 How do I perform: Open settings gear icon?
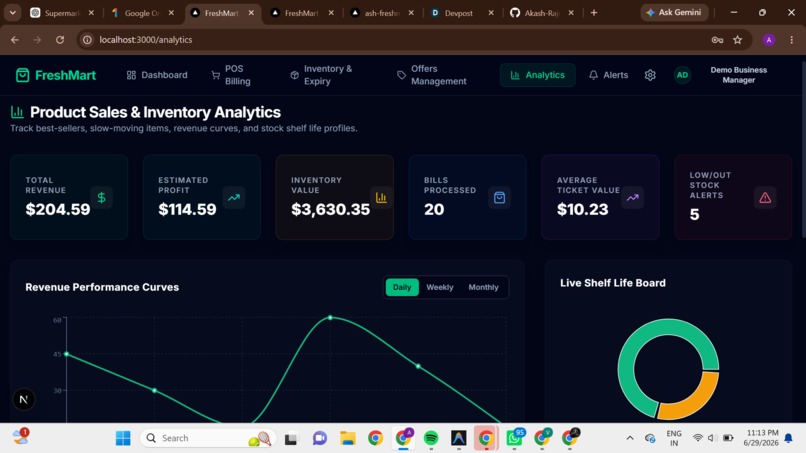coord(650,75)
